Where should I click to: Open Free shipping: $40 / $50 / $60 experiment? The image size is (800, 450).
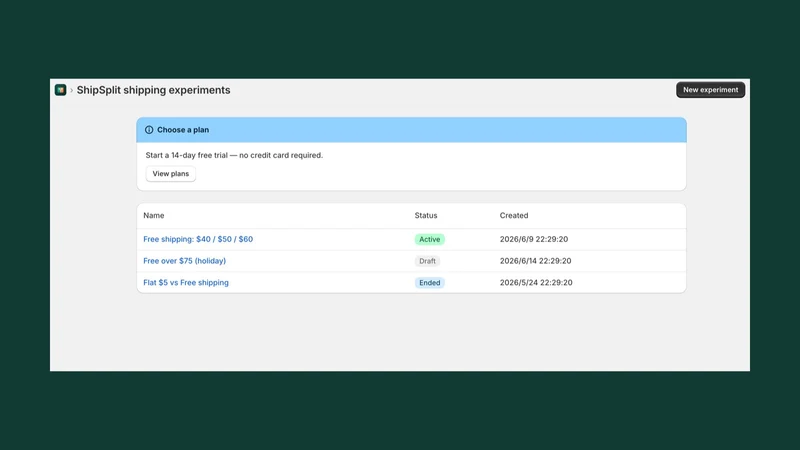click(x=198, y=239)
